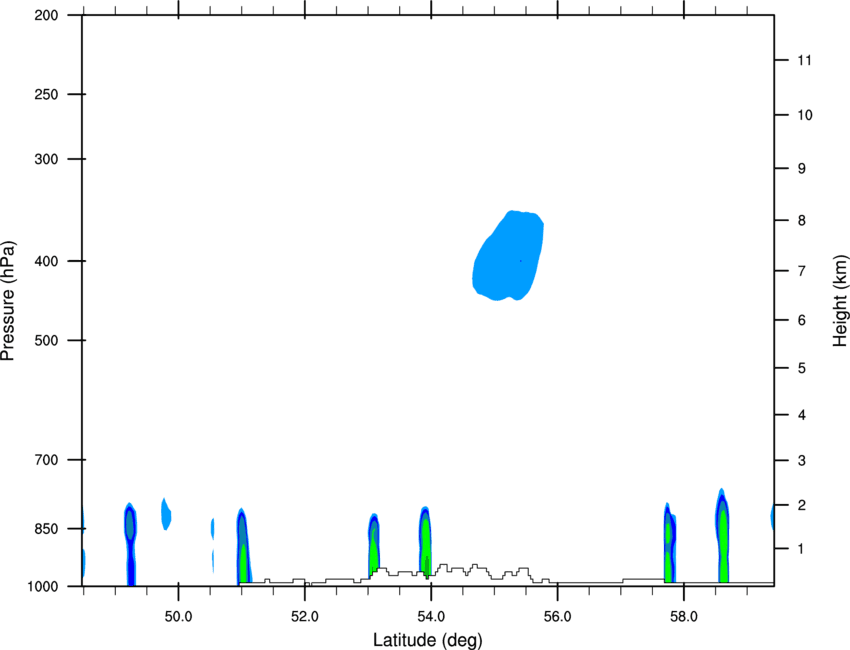Viewport: 850px width, 650px height.
Task: Click the "Pressure (hPa)" axis title
Action: 8,301
